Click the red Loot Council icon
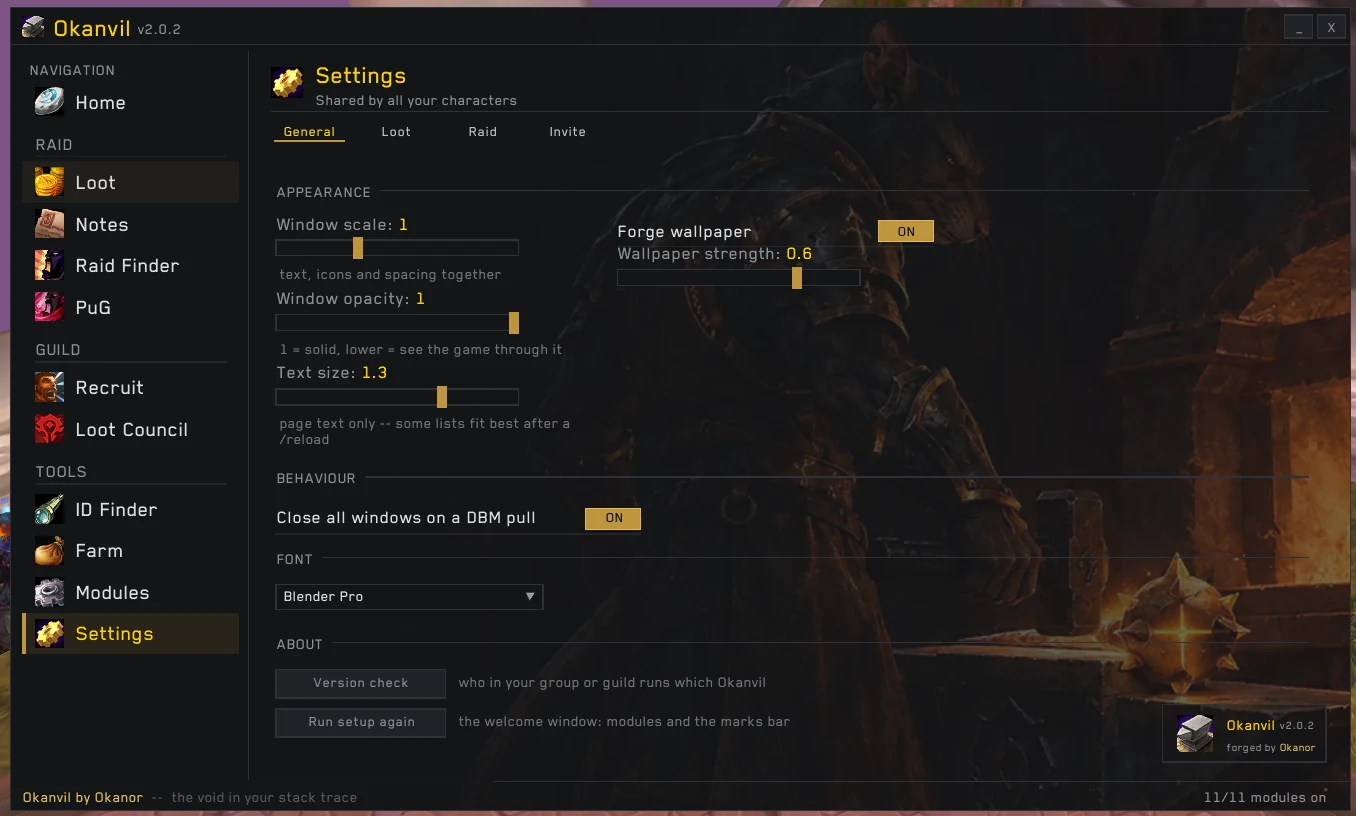The height and width of the screenshot is (816, 1356). point(49,429)
